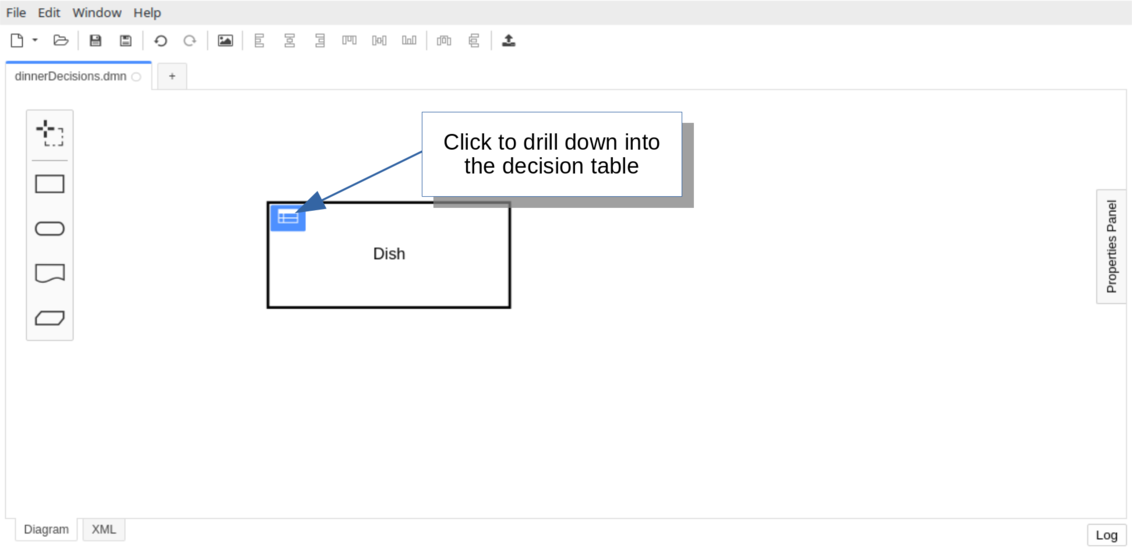Select the Decision rectangle shape in palette
The image size is (1132, 552).
(49, 184)
